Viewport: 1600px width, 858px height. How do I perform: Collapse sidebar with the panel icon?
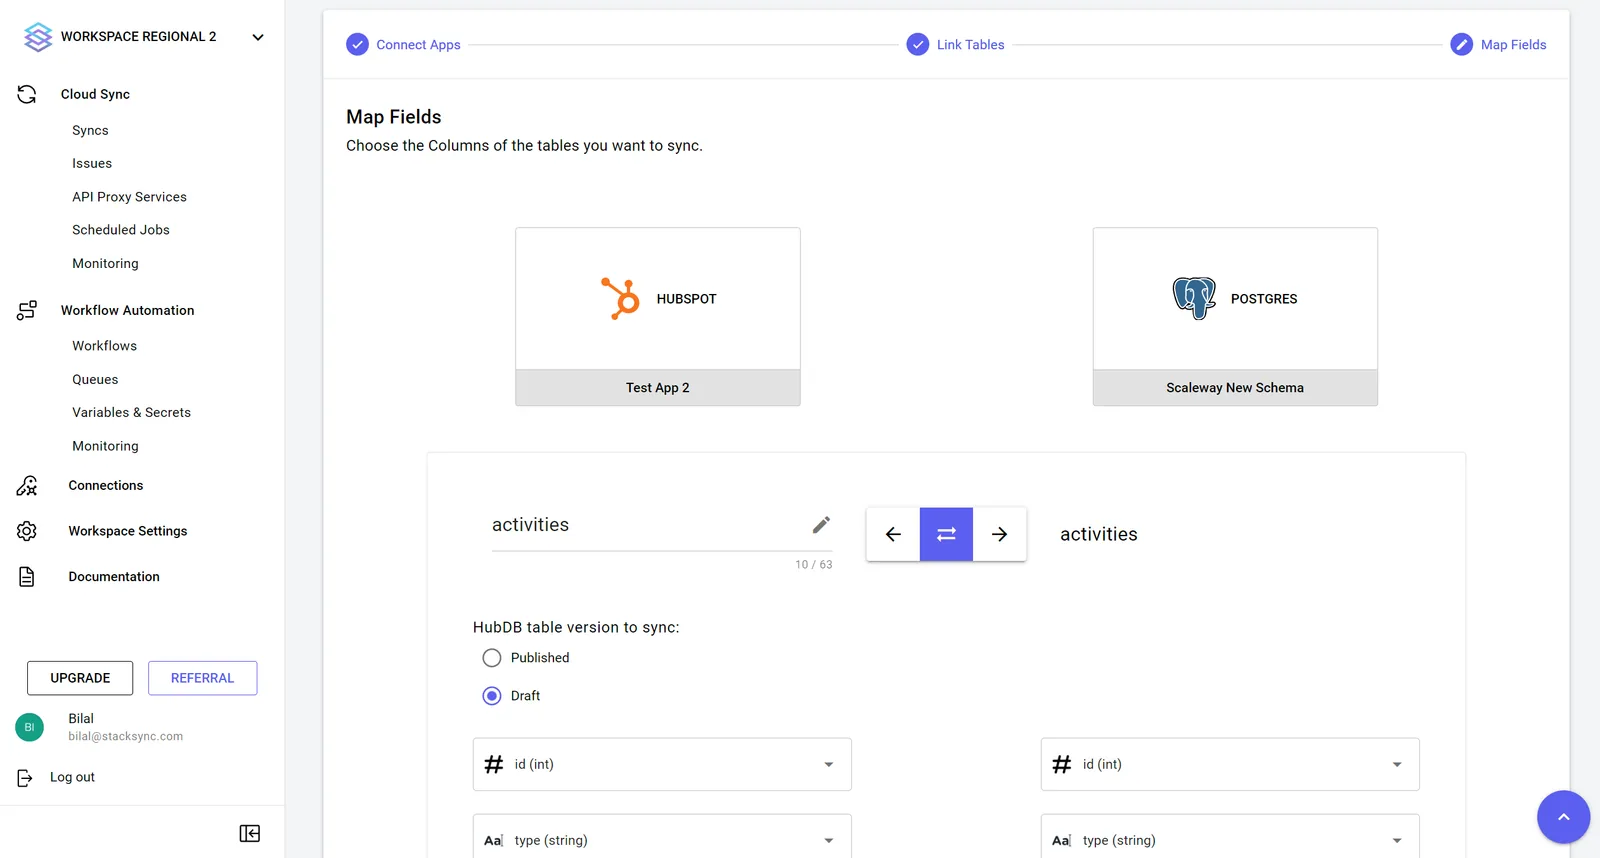pos(250,833)
